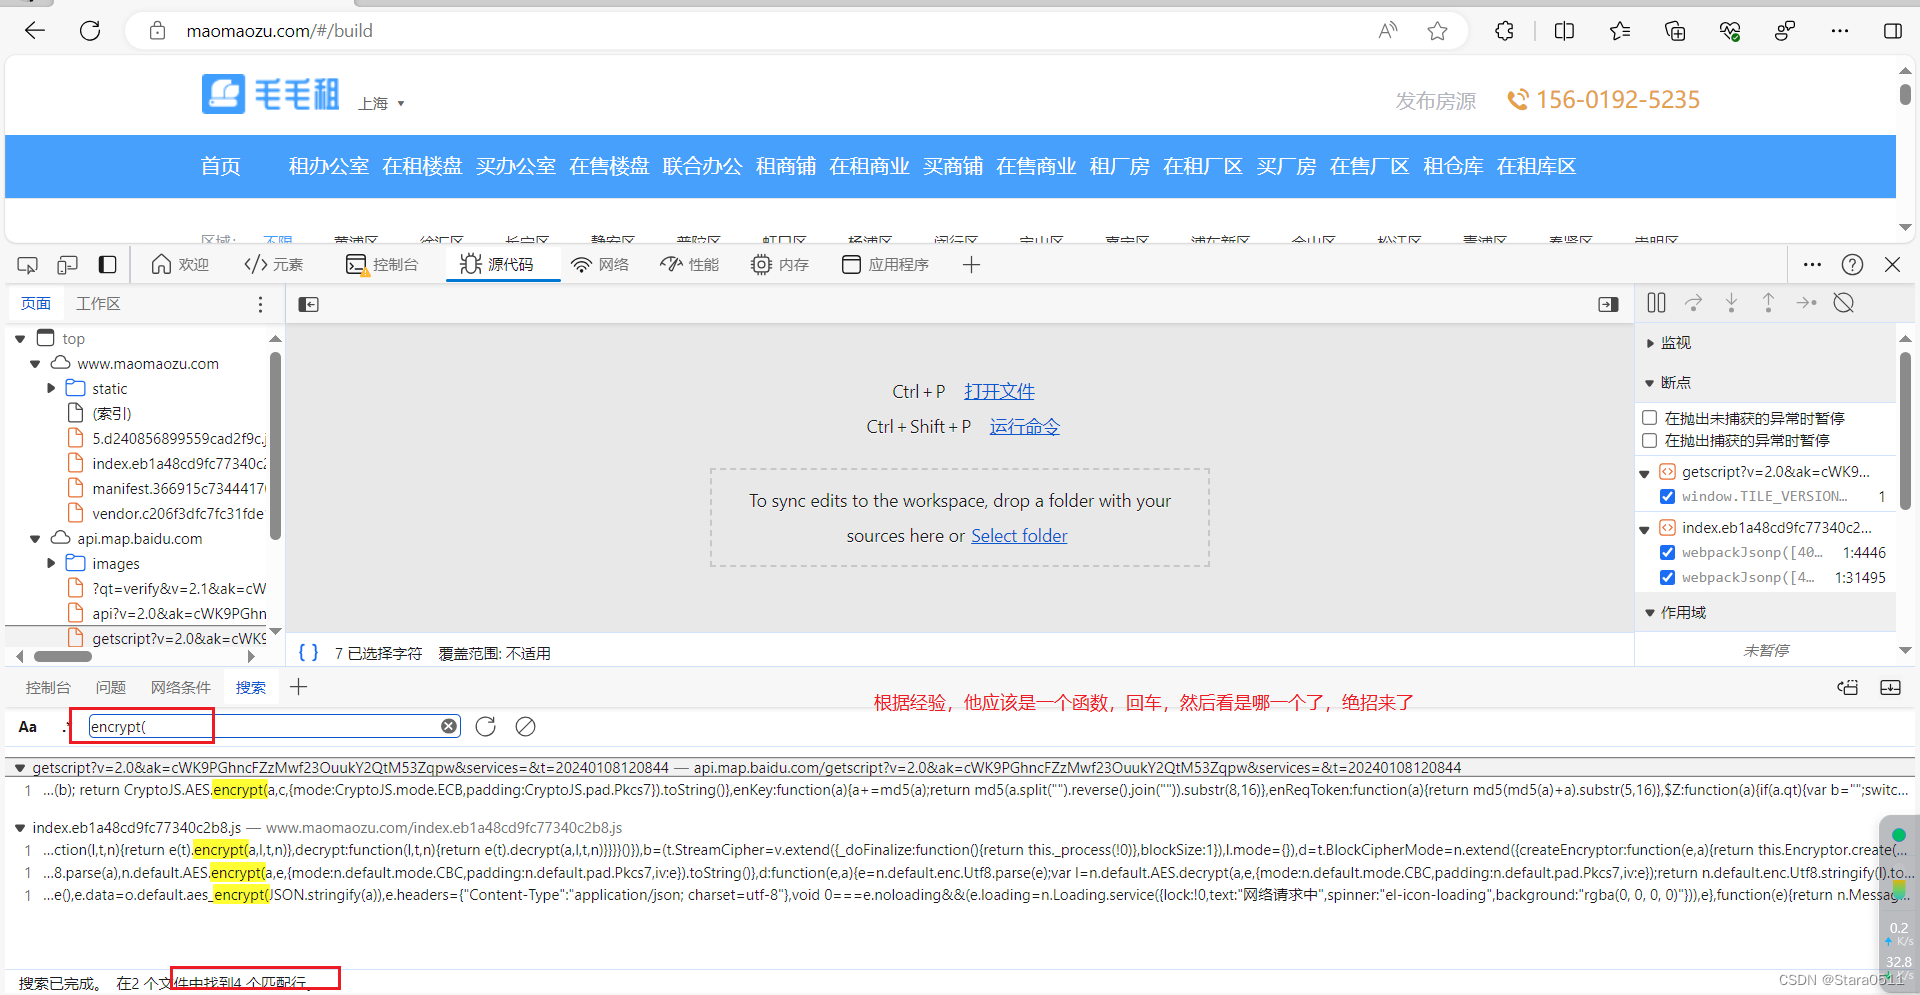Deactivate breakpoints icon
This screenshot has width=1920, height=995.
1844,303
